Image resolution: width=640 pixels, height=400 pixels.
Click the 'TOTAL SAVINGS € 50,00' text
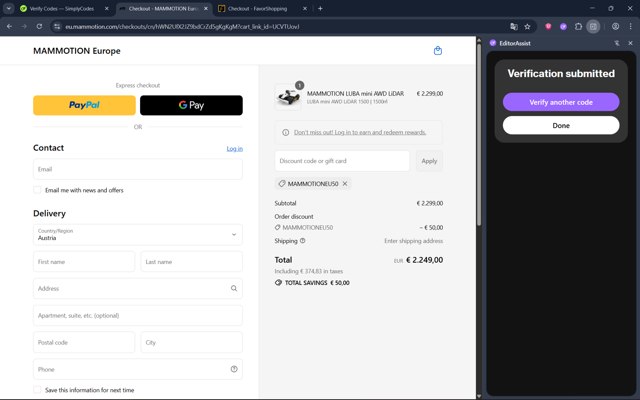tap(317, 282)
